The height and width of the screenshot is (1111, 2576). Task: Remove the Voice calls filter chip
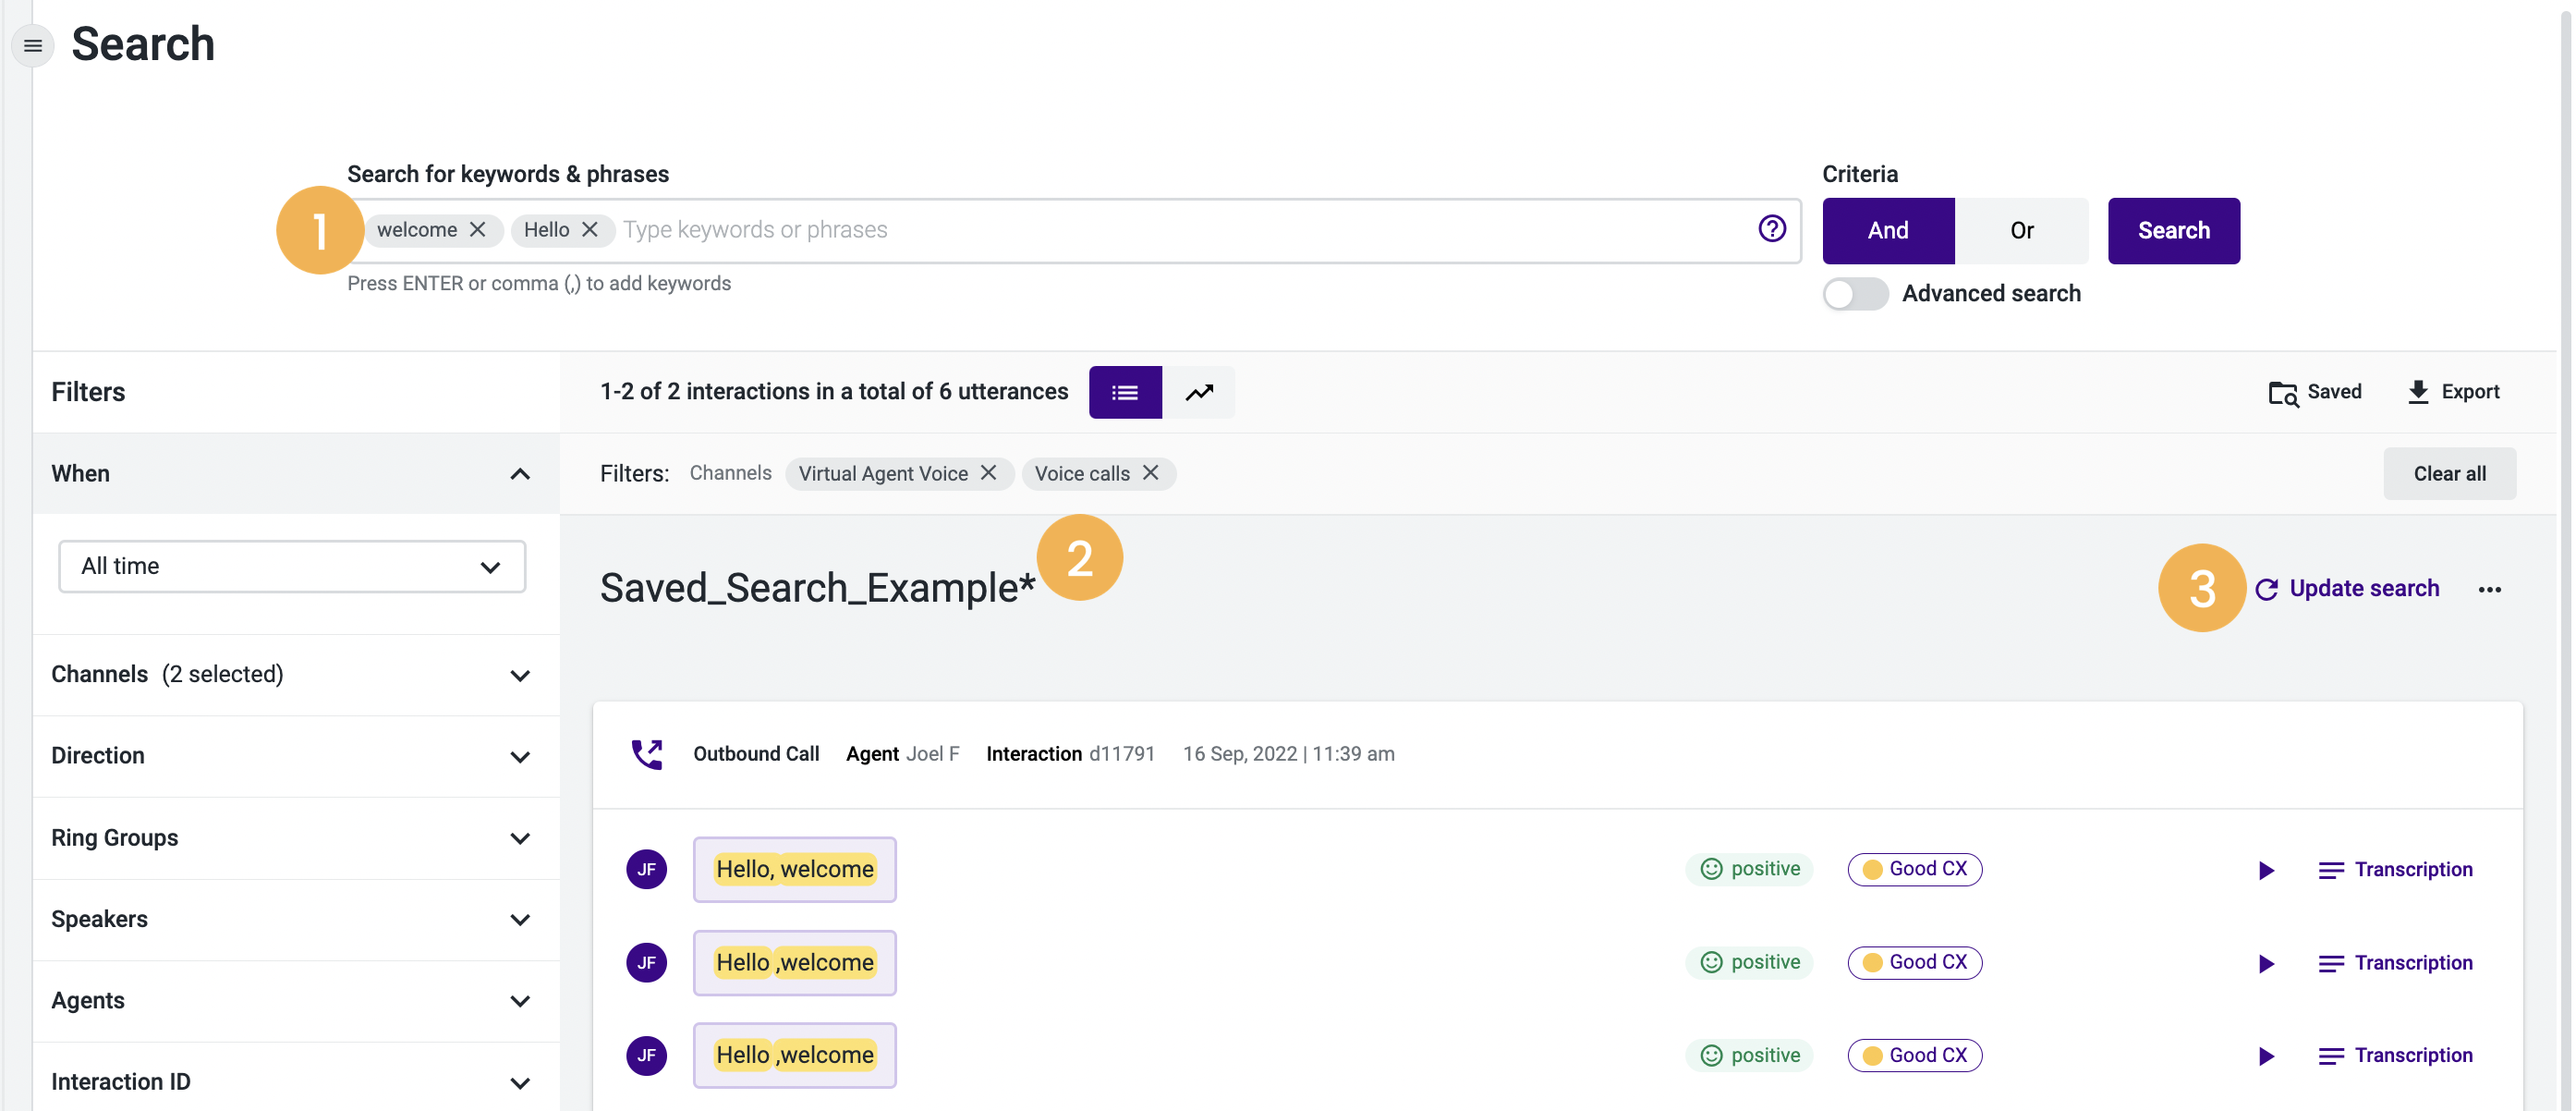tap(1152, 473)
